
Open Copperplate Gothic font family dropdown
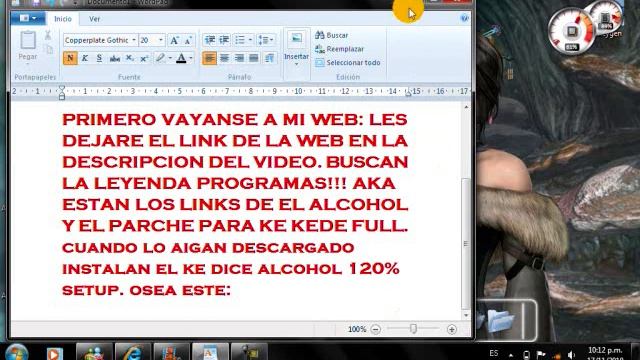point(134,40)
